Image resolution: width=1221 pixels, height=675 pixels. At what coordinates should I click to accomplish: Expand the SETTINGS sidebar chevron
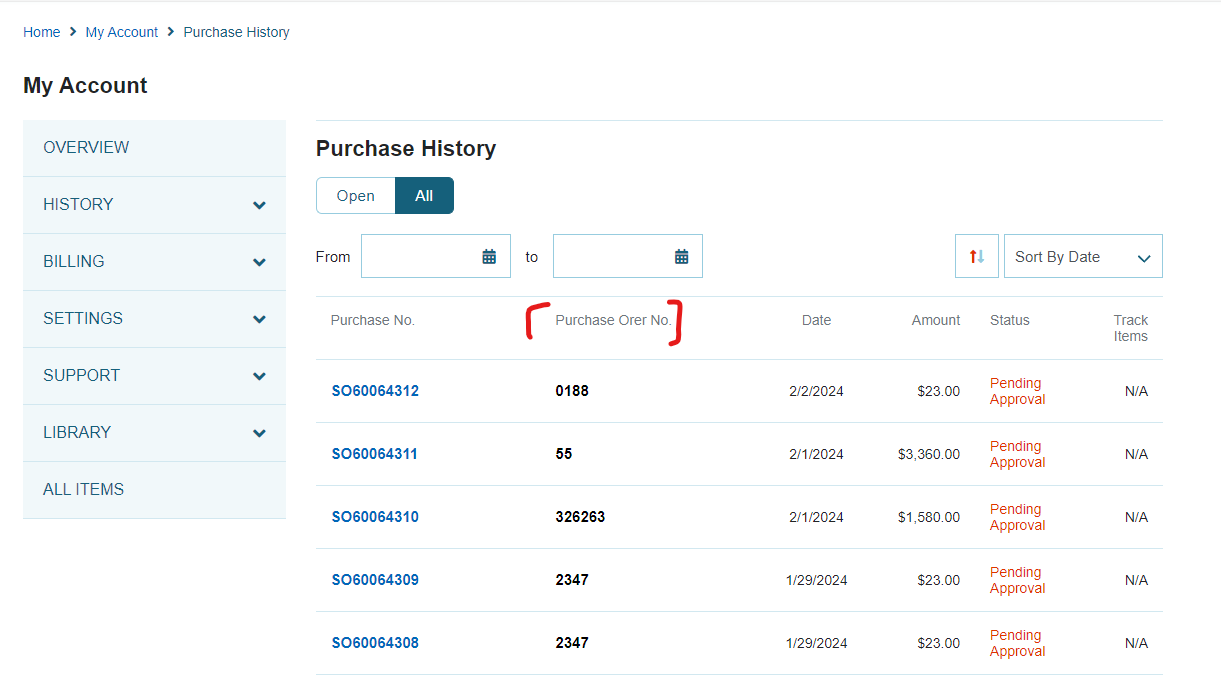[x=259, y=319]
